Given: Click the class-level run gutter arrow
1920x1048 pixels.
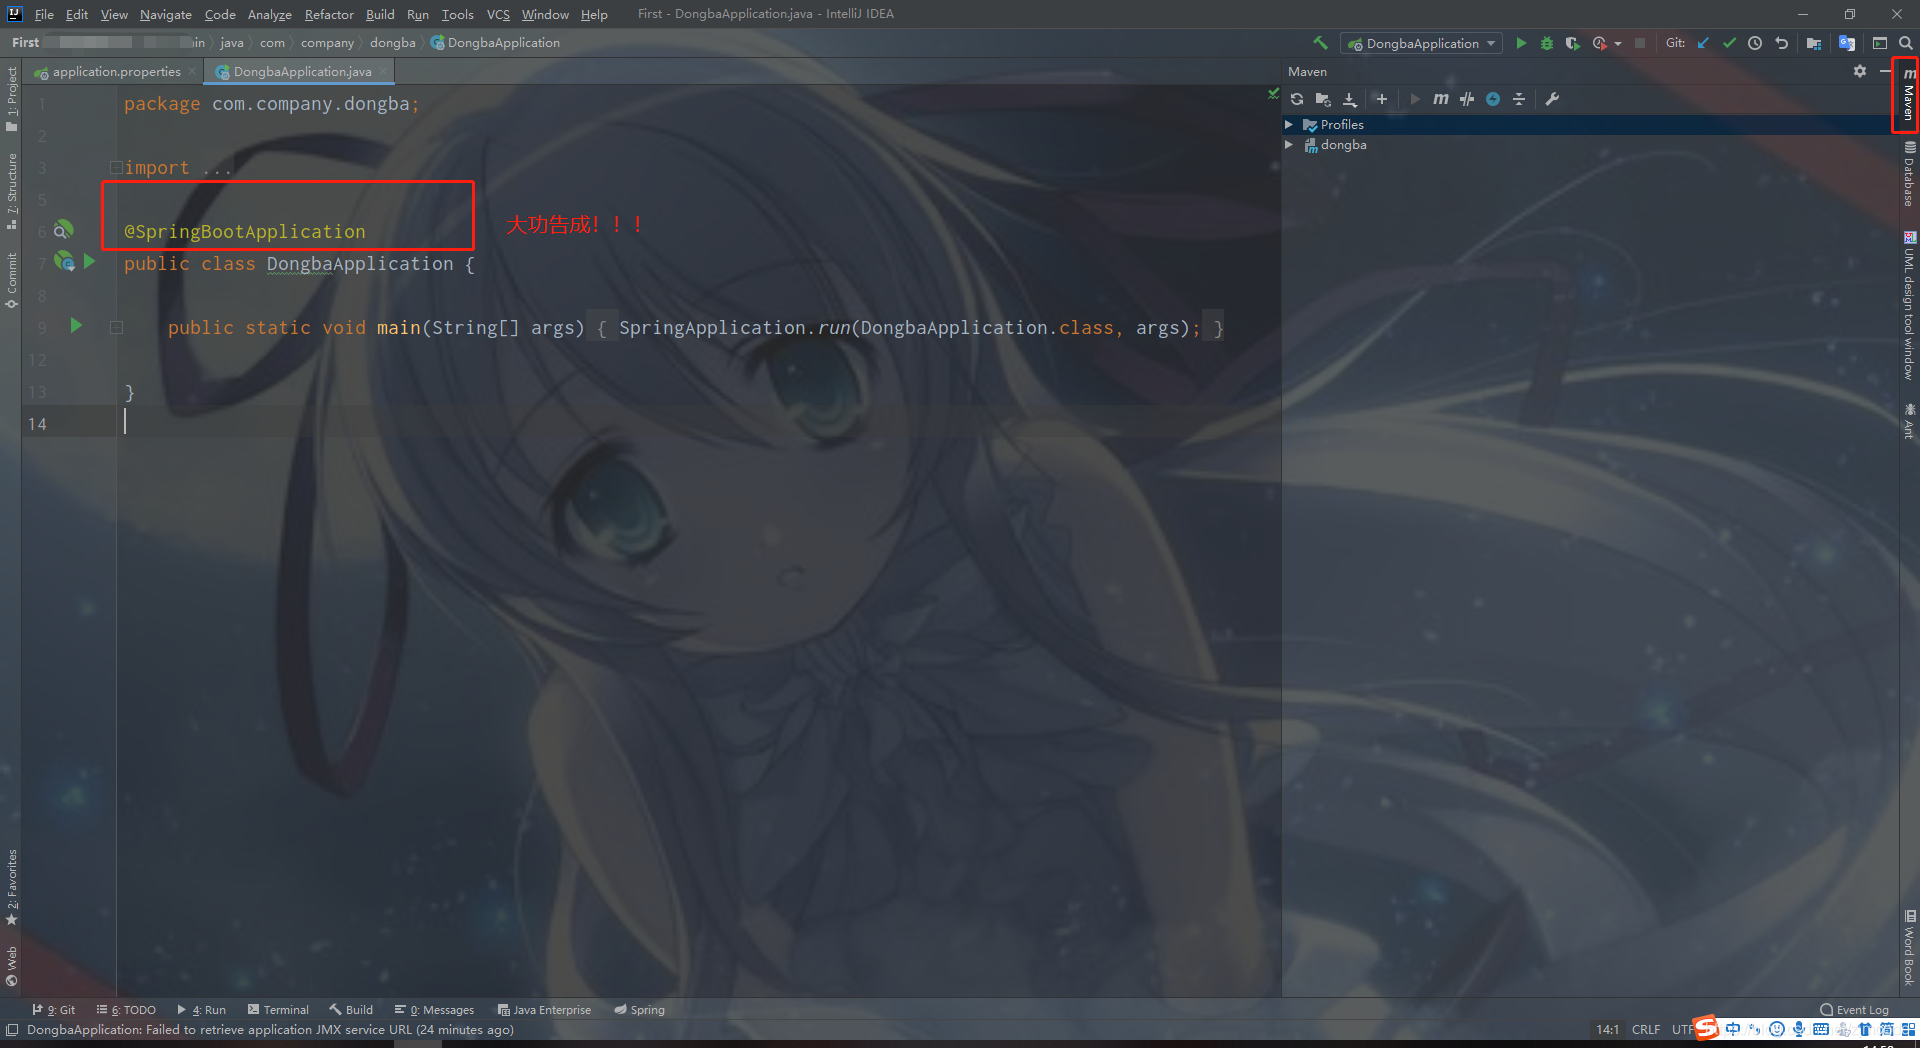Looking at the screenshot, I should tap(89, 261).
